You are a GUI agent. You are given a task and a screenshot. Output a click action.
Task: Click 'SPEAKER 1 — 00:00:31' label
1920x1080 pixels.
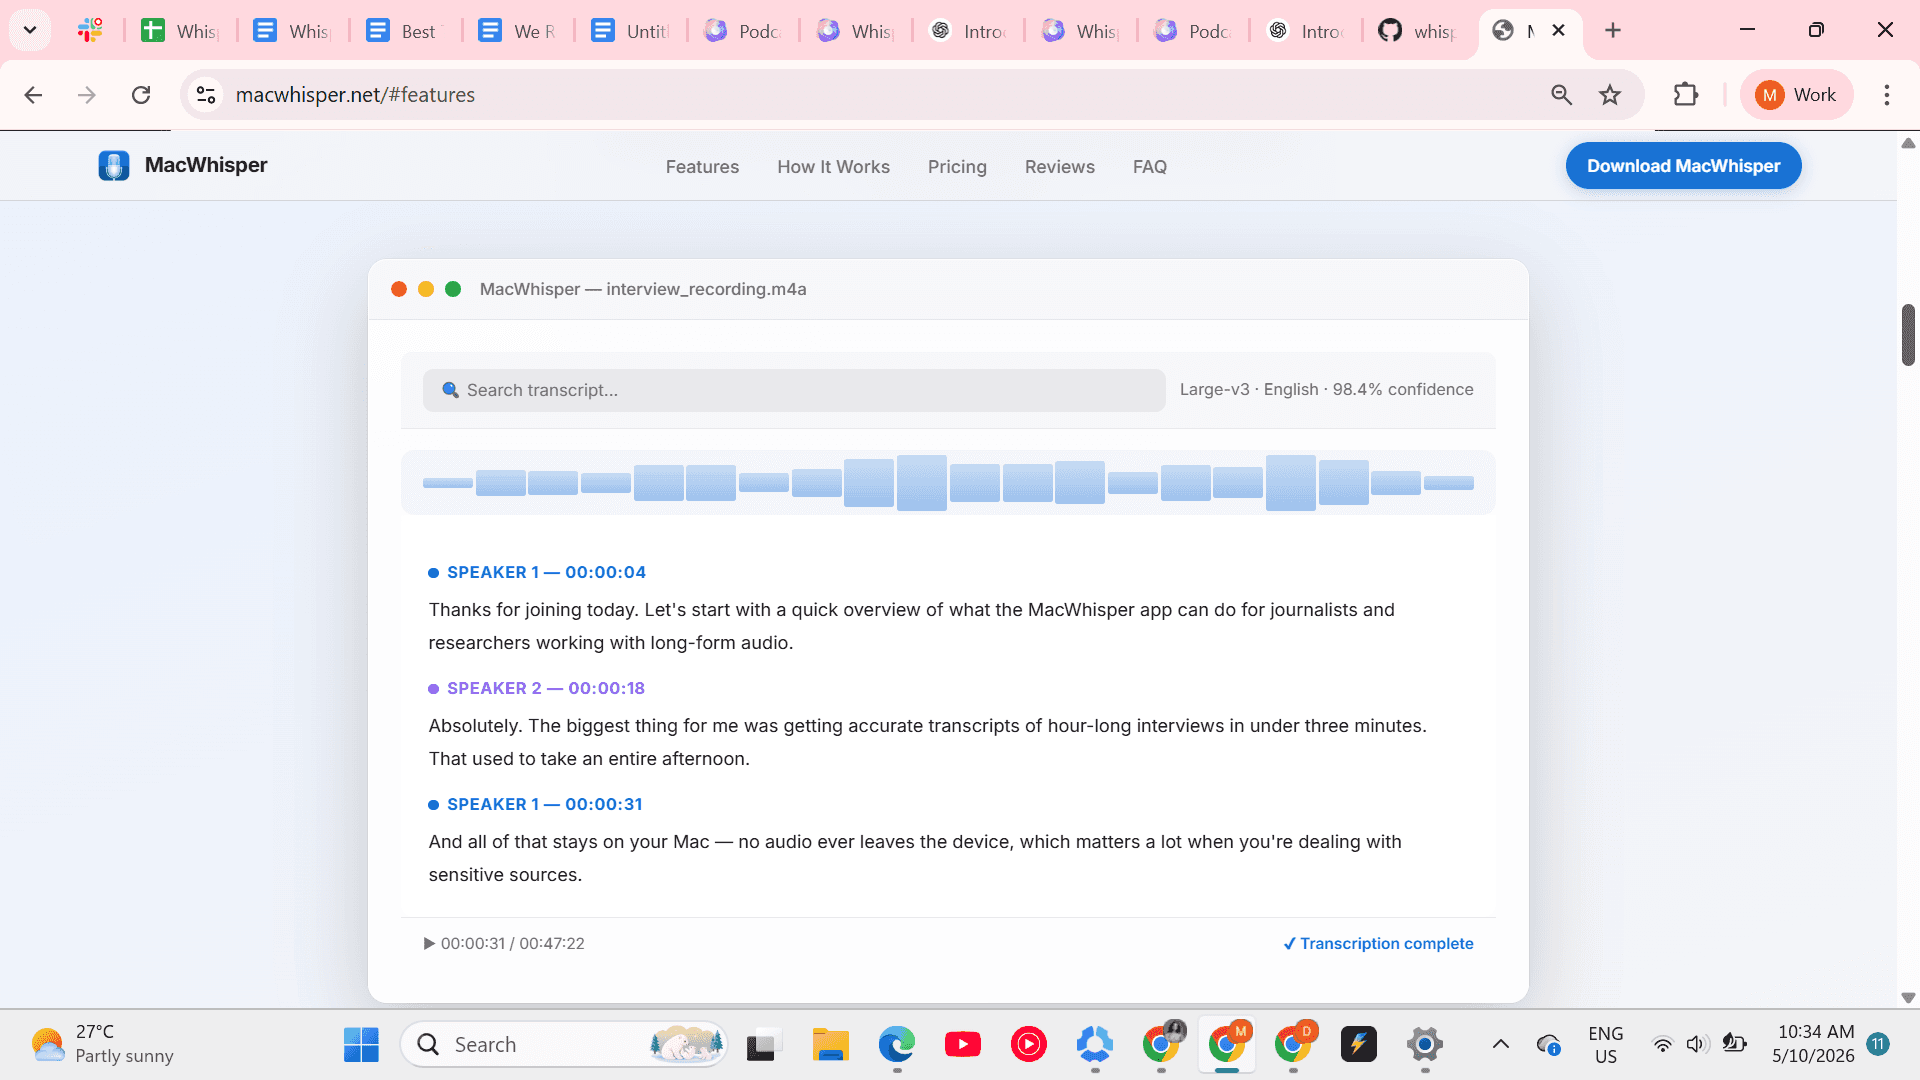tap(545, 804)
